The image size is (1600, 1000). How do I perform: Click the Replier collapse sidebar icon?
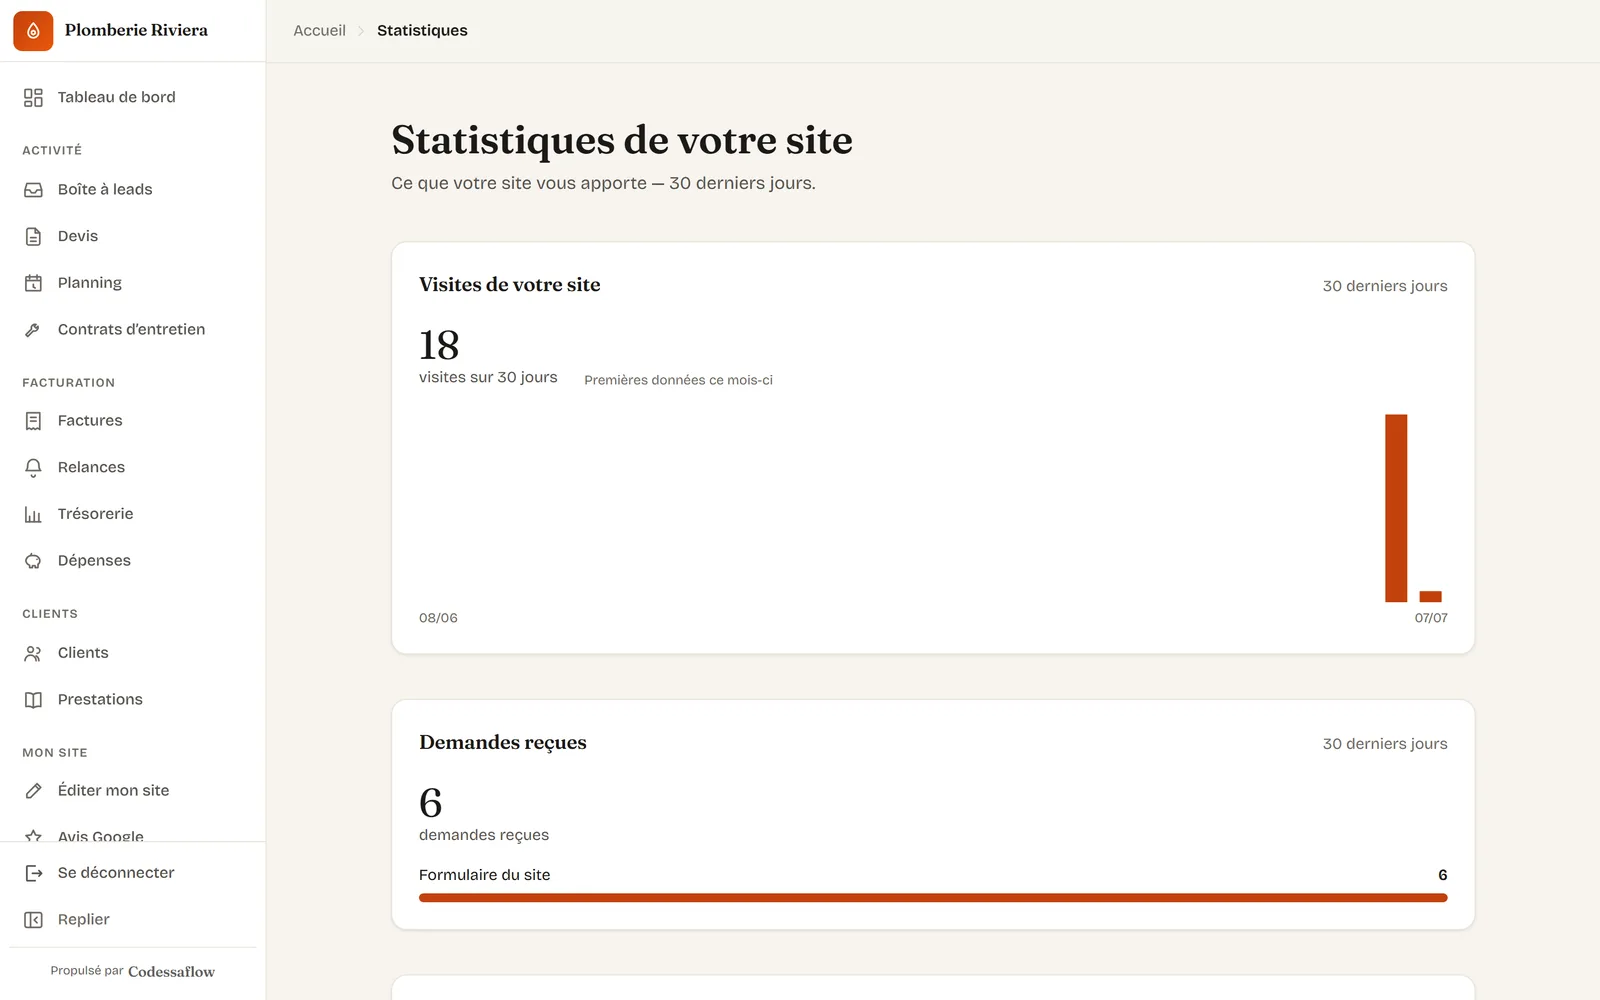click(x=33, y=919)
